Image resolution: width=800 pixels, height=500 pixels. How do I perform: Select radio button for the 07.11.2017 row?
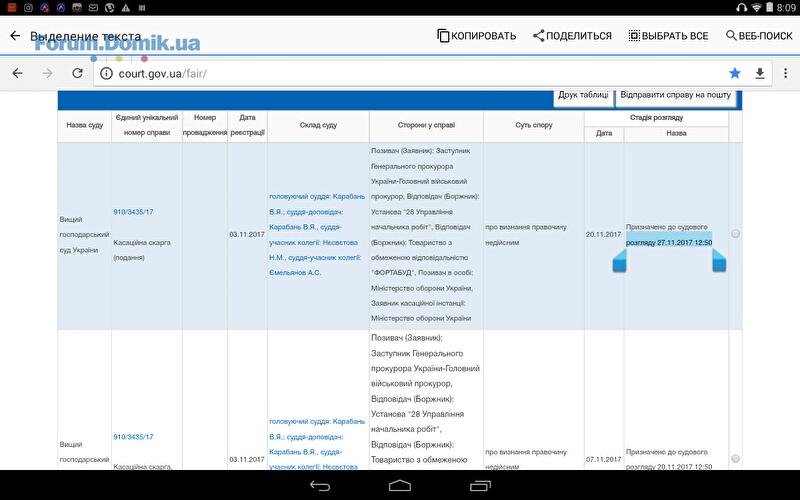(x=735, y=459)
